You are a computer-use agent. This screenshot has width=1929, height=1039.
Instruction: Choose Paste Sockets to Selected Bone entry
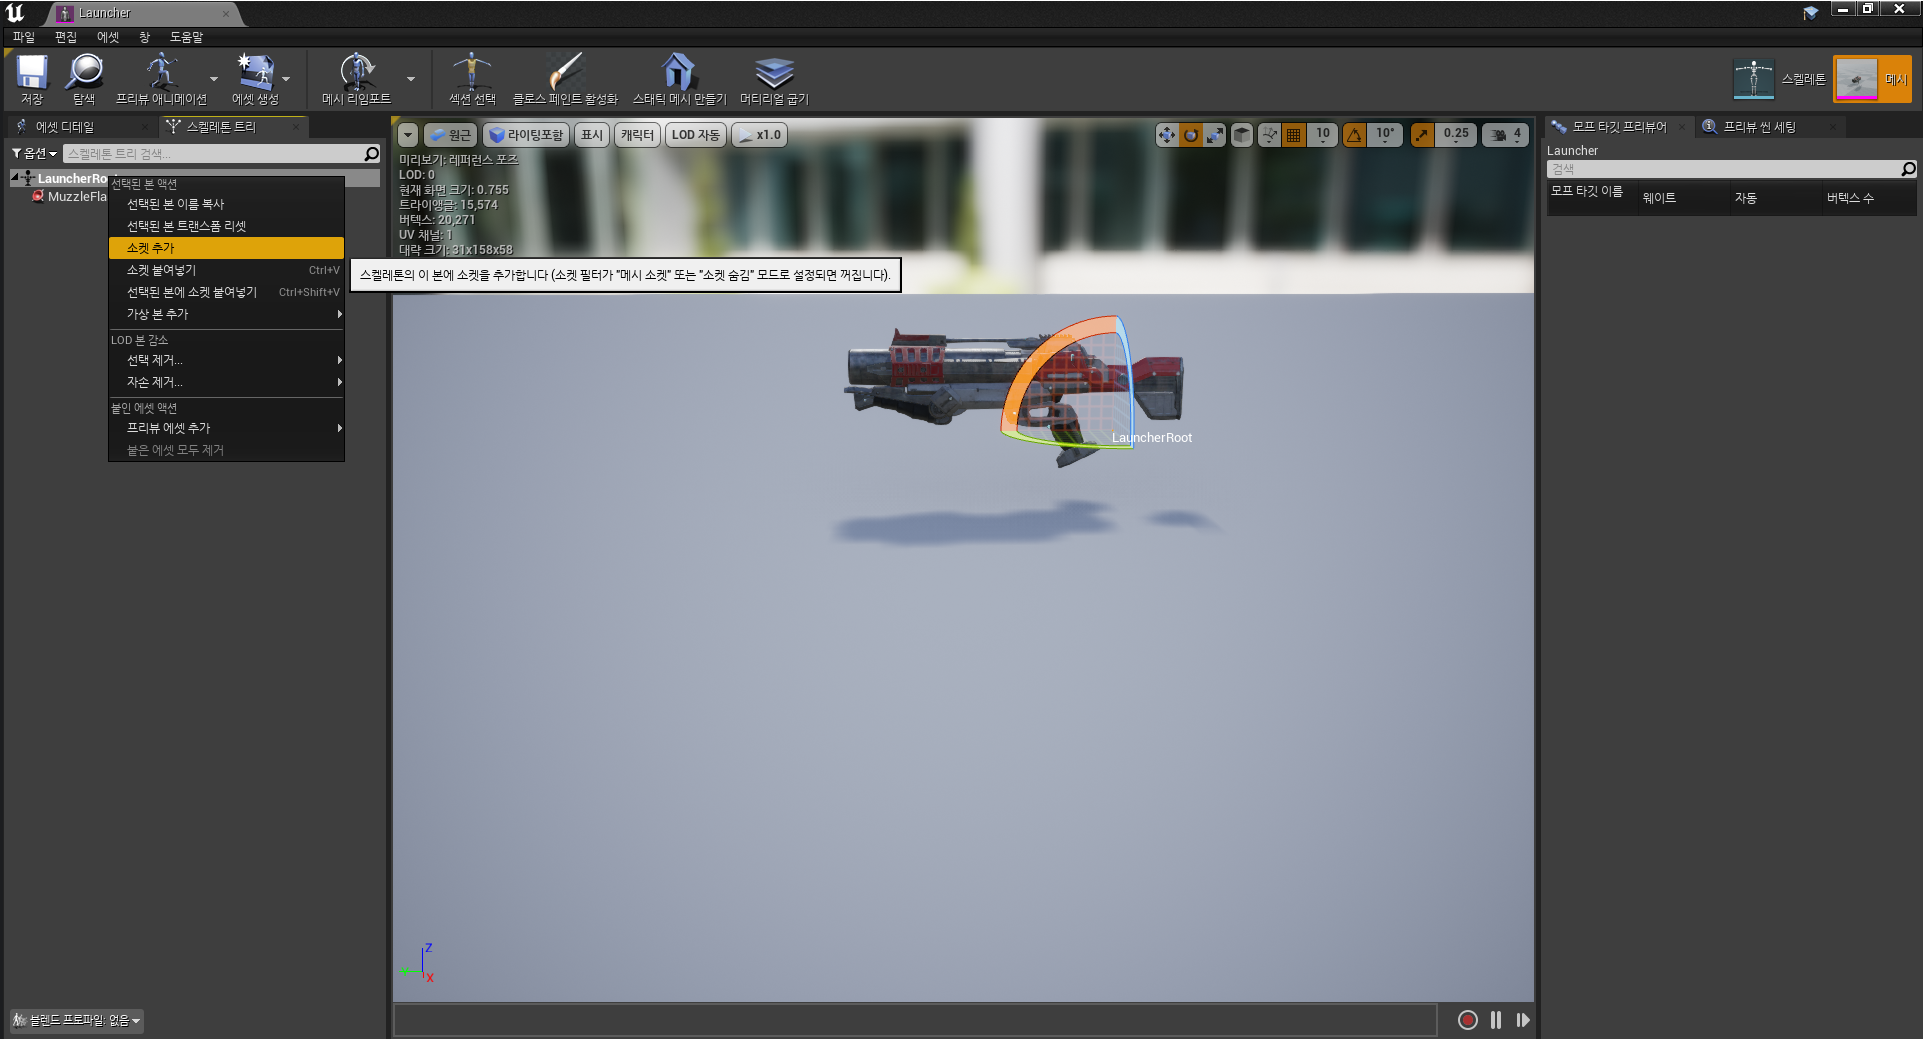click(x=226, y=292)
